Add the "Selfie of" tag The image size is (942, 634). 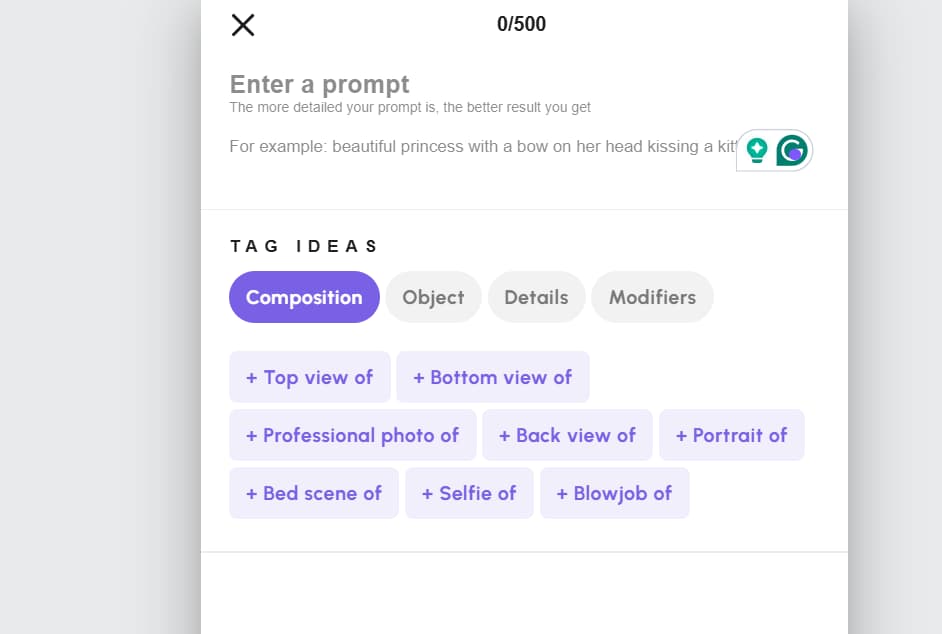click(469, 493)
